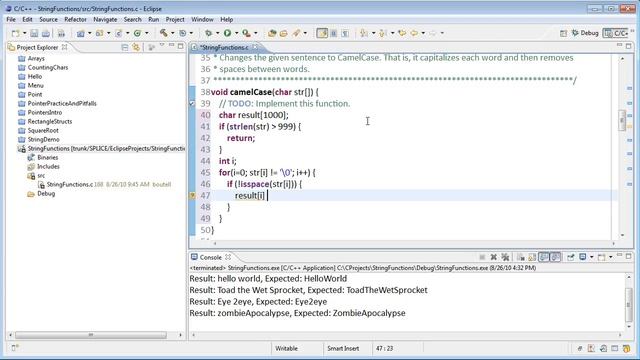
Task: Click the Save toolbar icon
Action: click(34, 33)
